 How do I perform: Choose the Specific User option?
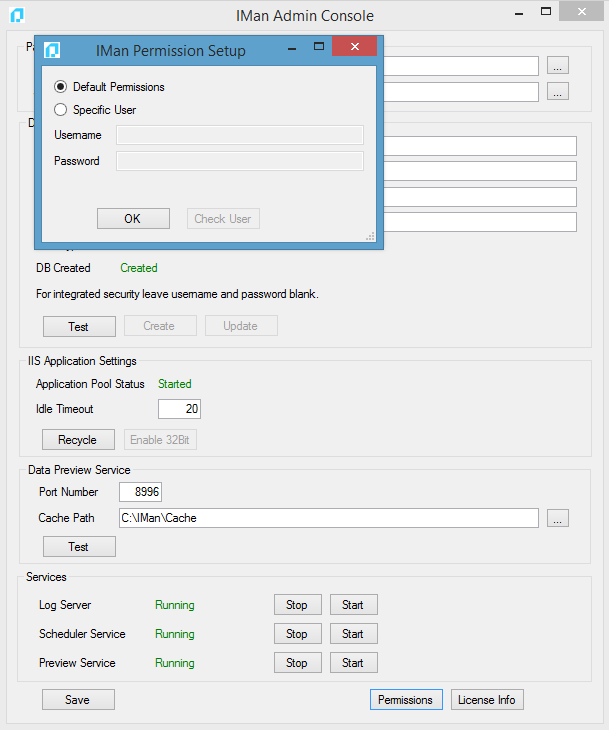click(x=61, y=110)
